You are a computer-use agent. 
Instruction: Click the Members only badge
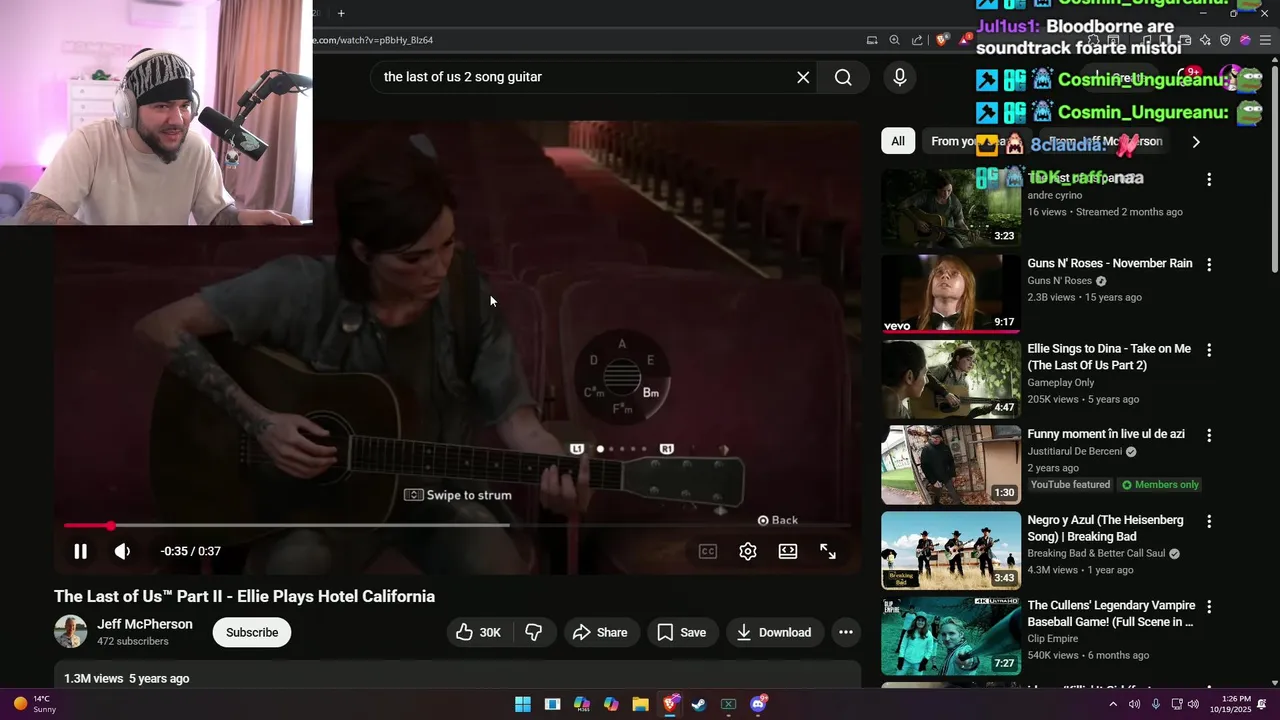click(x=1160, y=485)
